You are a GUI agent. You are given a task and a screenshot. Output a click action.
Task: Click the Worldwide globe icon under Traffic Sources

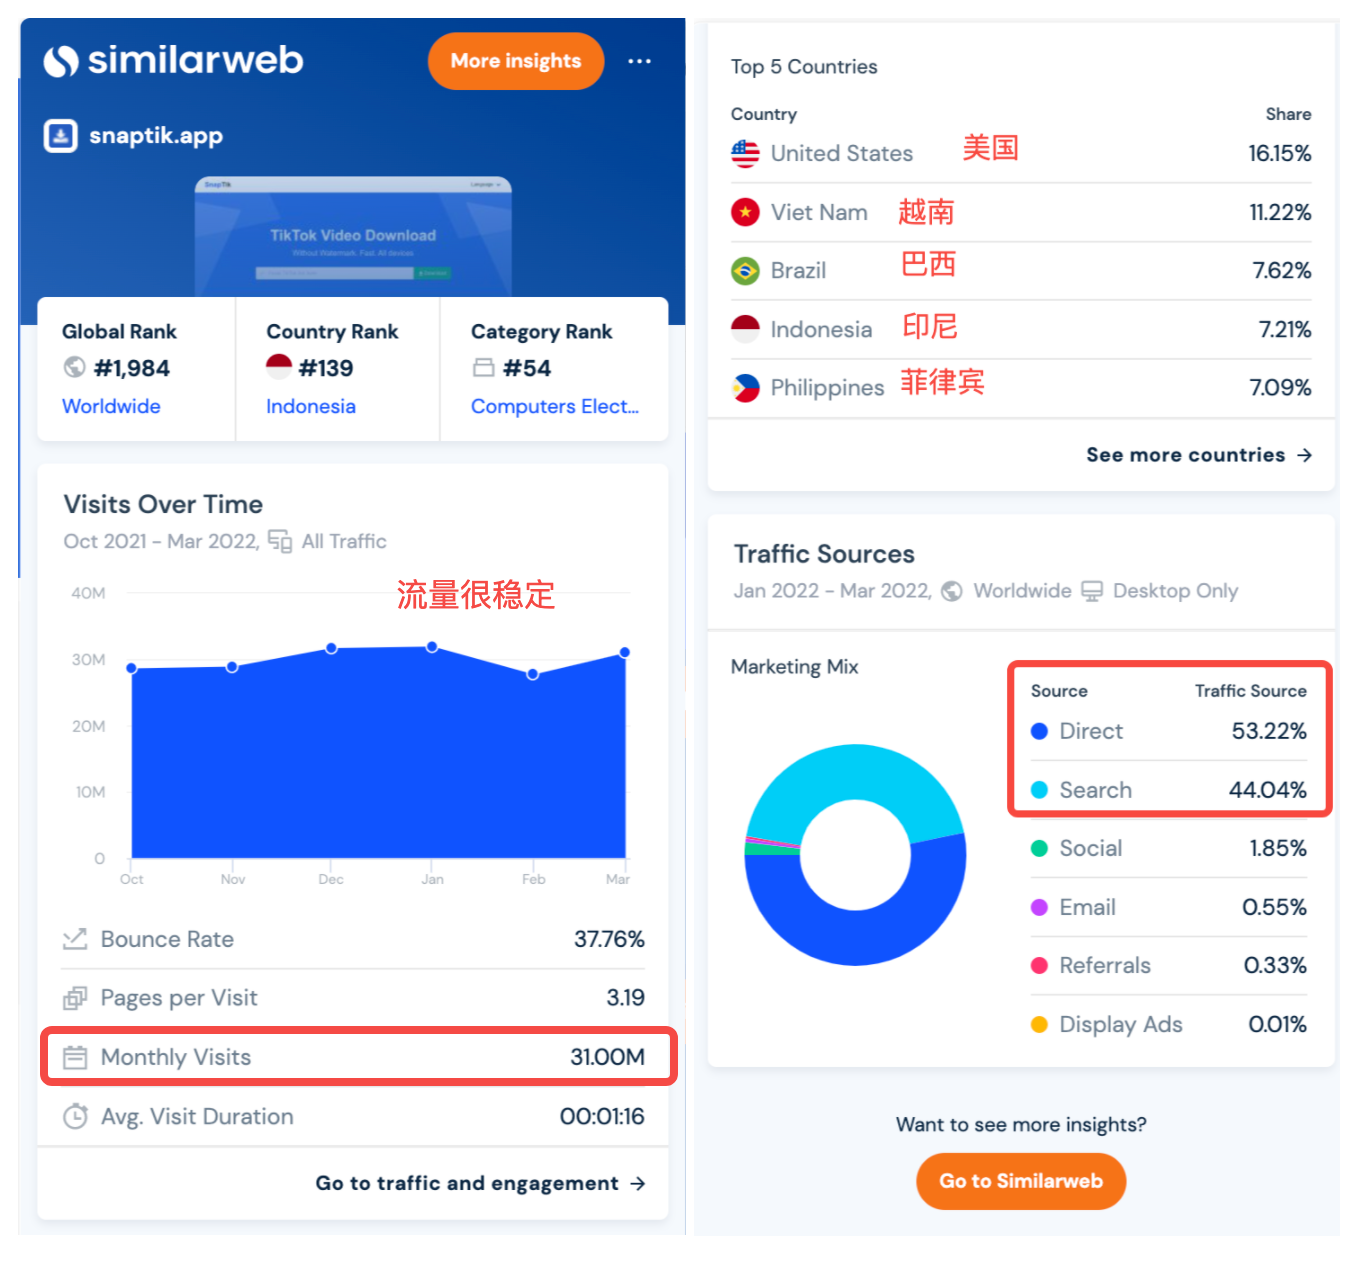tap(952, 591)
